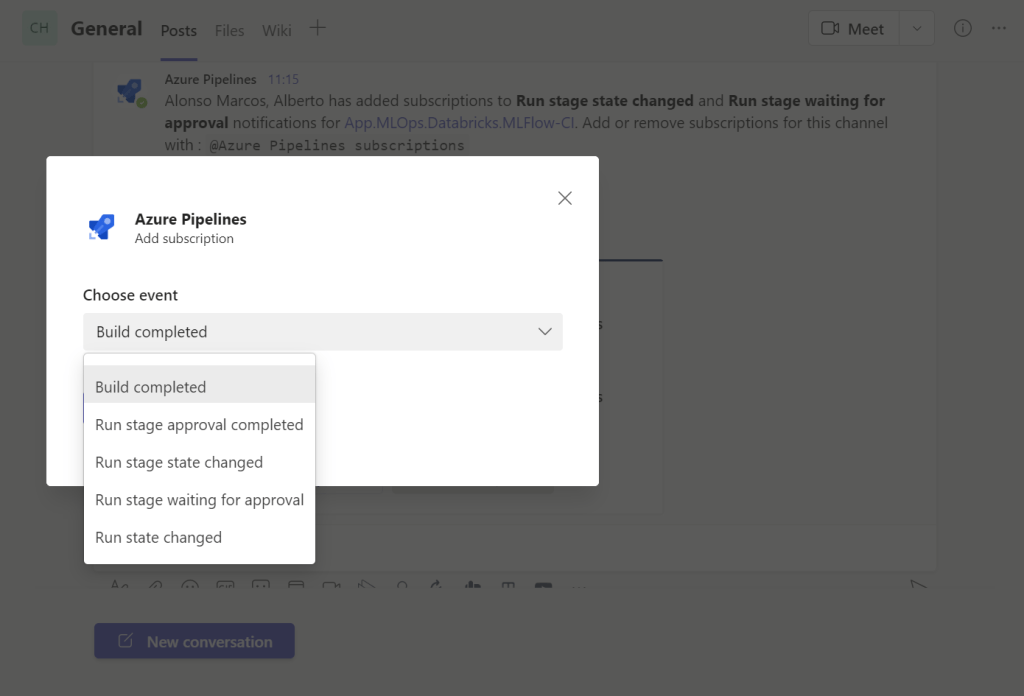
Task: Pick Run stage waiting for approval
Action: pos(199,500)
